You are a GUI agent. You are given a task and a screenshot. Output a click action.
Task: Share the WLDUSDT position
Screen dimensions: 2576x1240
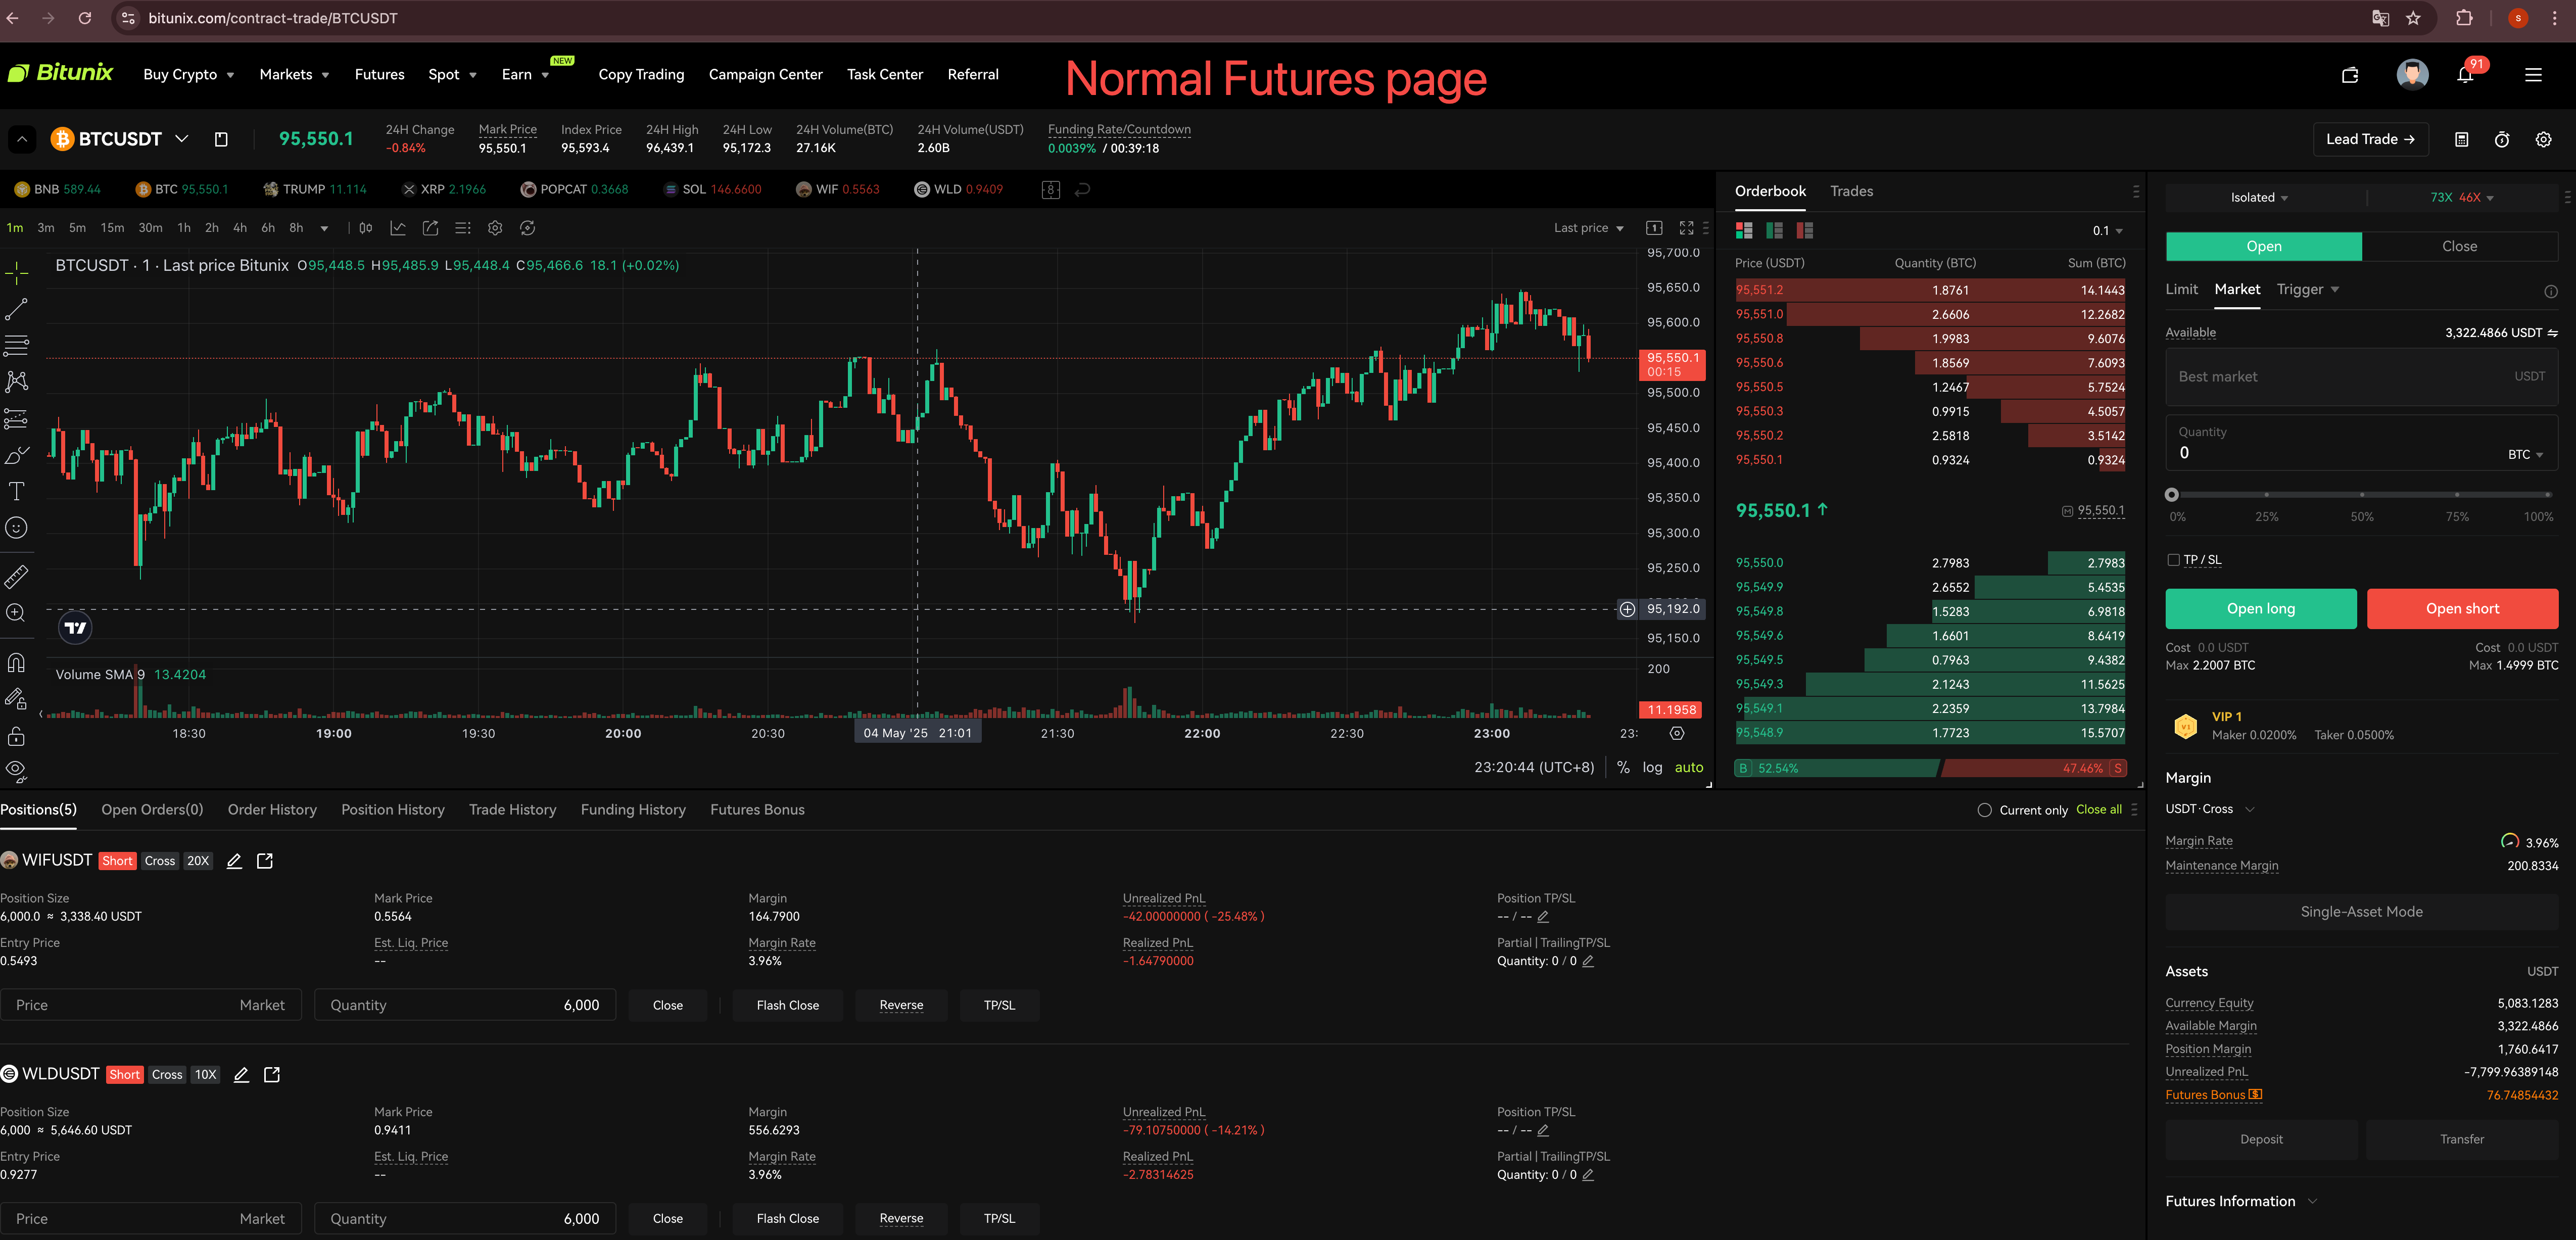pos(272,1074)
